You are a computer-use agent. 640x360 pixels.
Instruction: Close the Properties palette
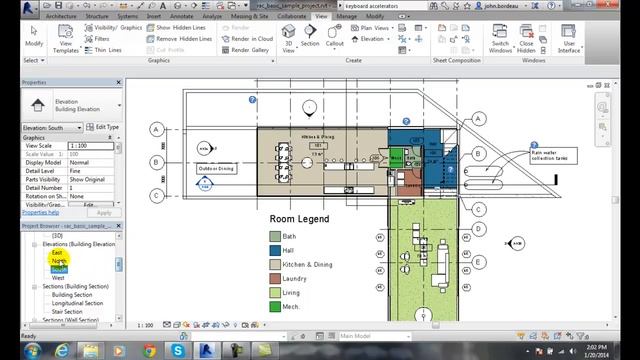[118, 82]
